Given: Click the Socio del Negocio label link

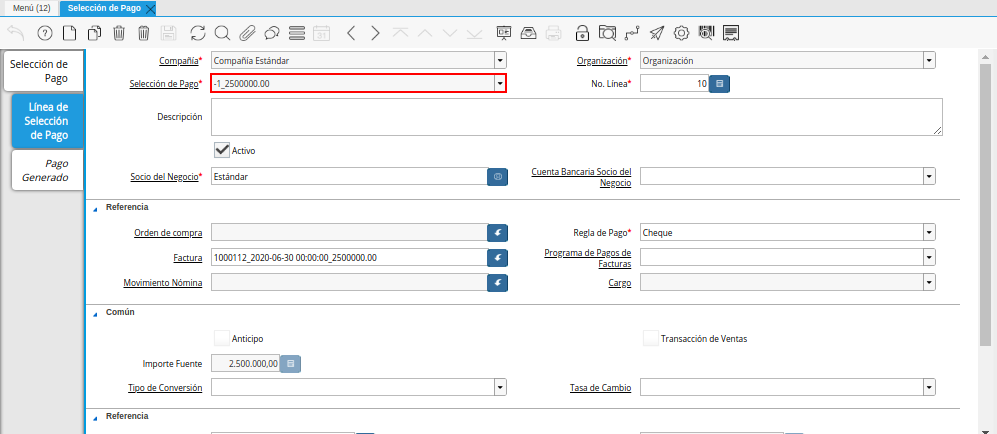Looking at the screenshot, I should (165, 177).
